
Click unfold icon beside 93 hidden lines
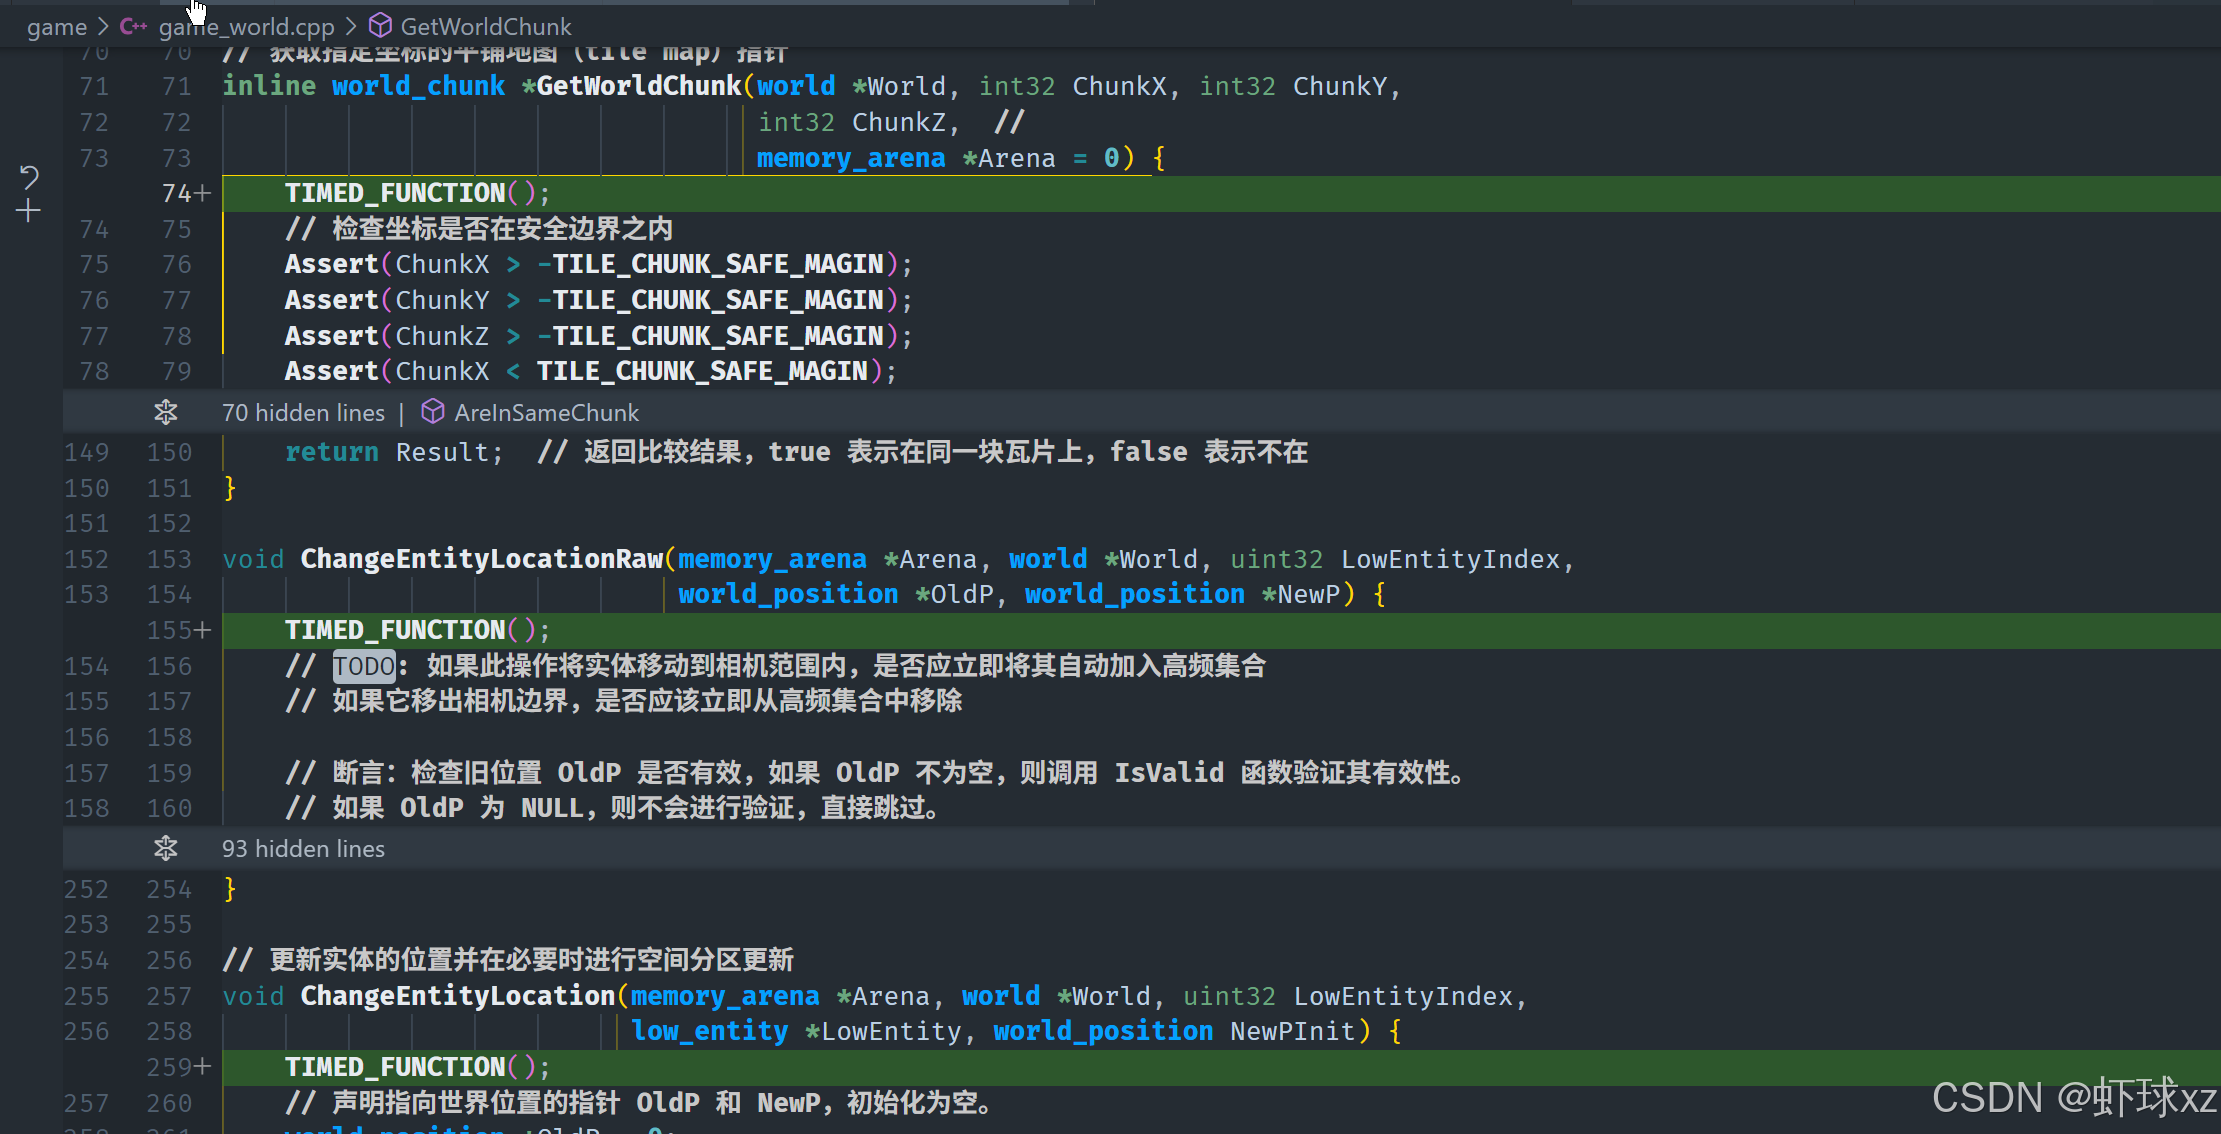(x=166, y=848)
